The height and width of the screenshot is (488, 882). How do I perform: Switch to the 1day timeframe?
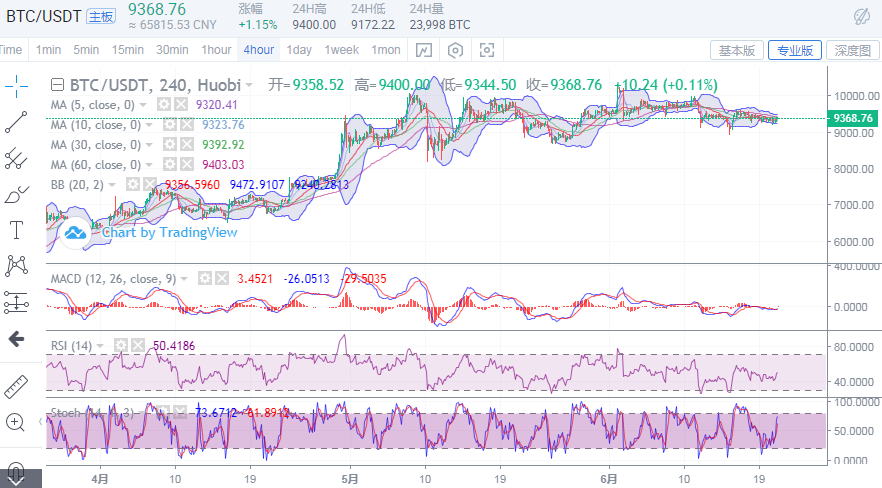(x=299, y=50)
